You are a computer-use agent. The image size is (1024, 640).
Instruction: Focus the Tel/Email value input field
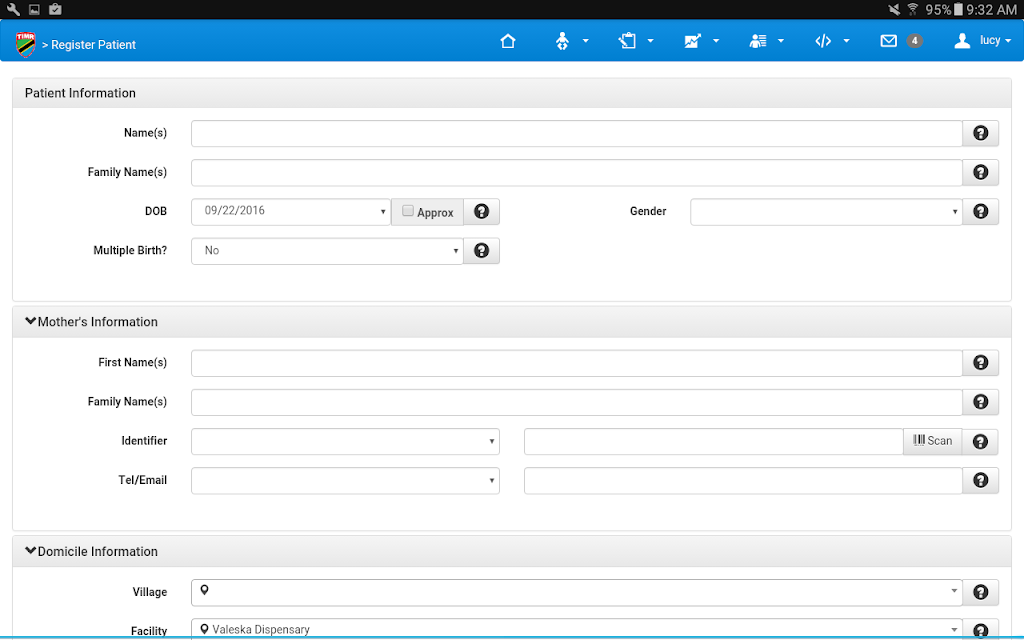coord(743,481)
